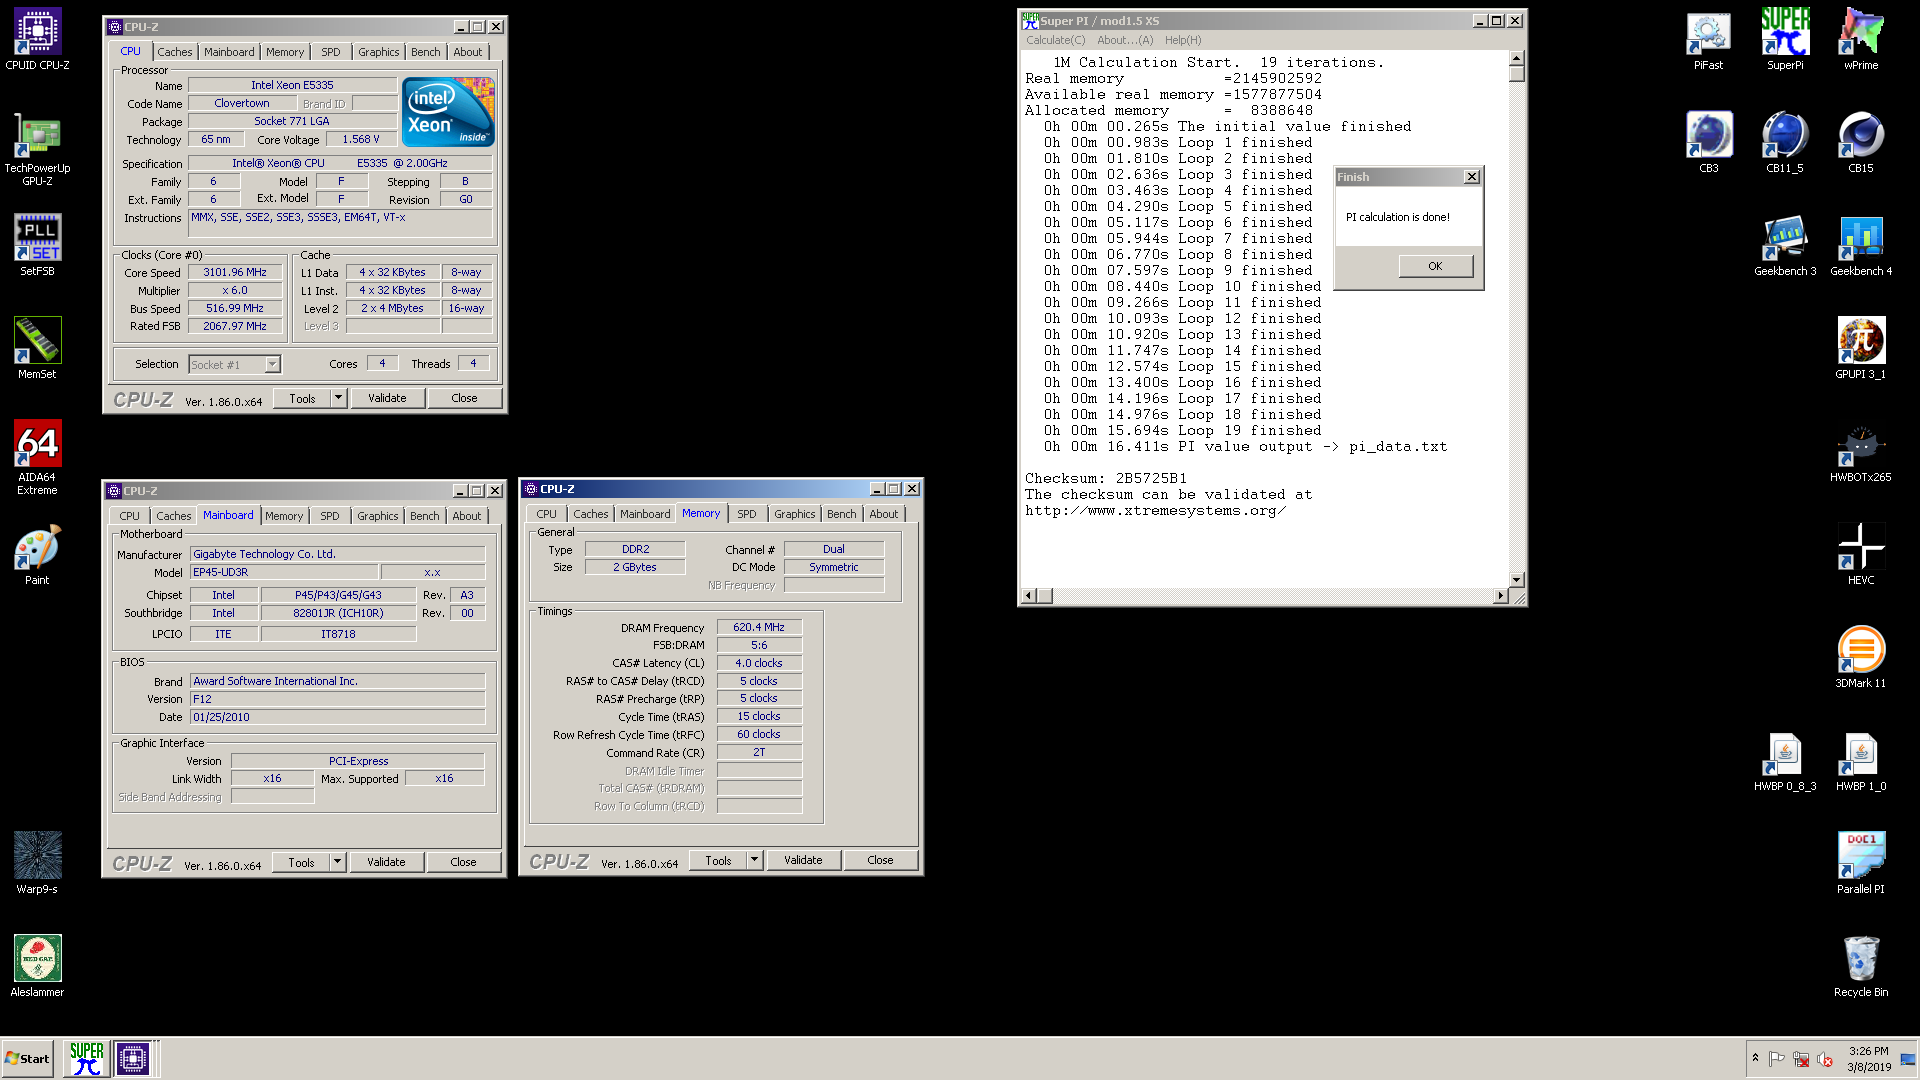Viewport: 1920px width, 1080px height.
Task: Show hidden system tray icons
Action: (1755, 1058)
